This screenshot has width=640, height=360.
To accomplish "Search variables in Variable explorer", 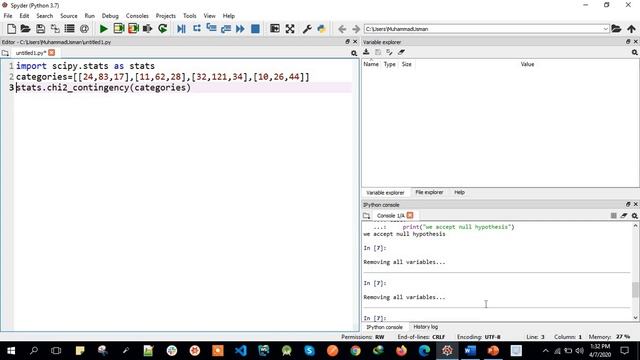I will [635, 53].
